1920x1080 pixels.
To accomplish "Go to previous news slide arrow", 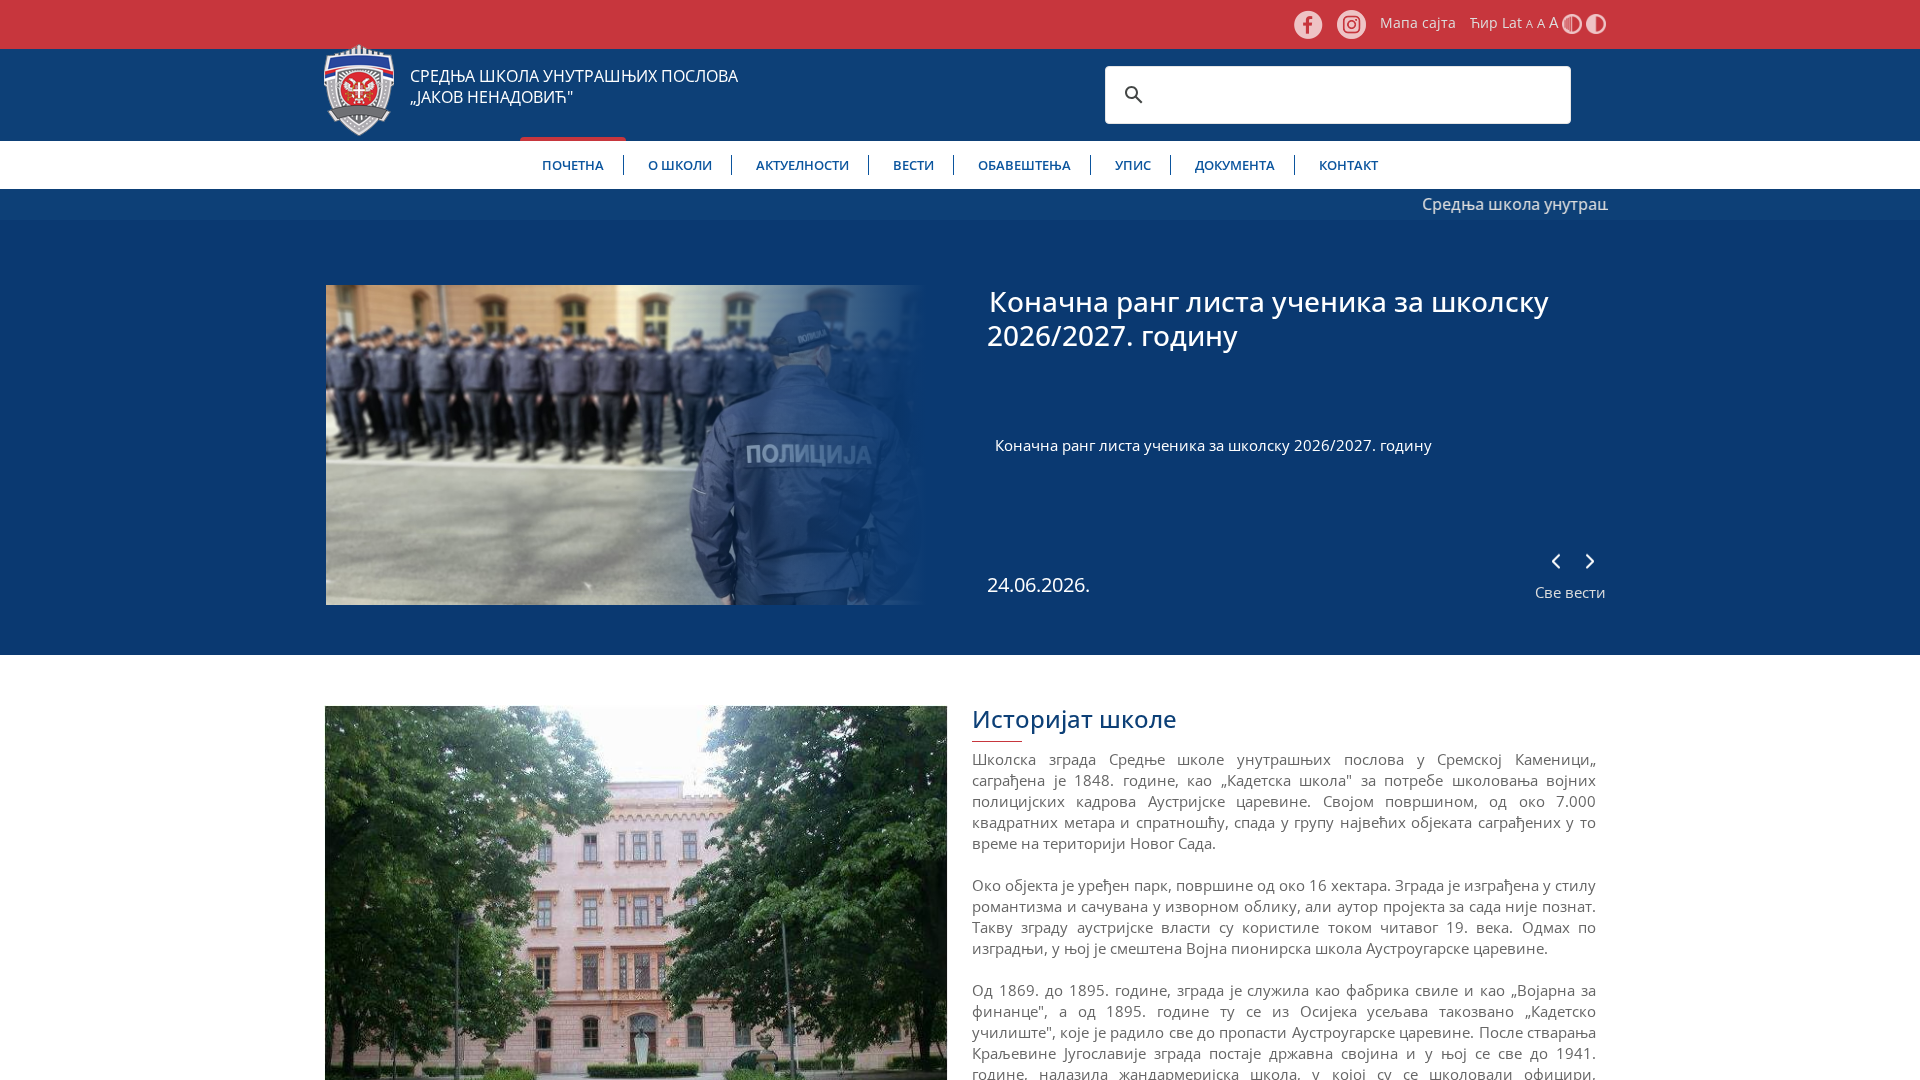I will click(x=1556, y=562).
